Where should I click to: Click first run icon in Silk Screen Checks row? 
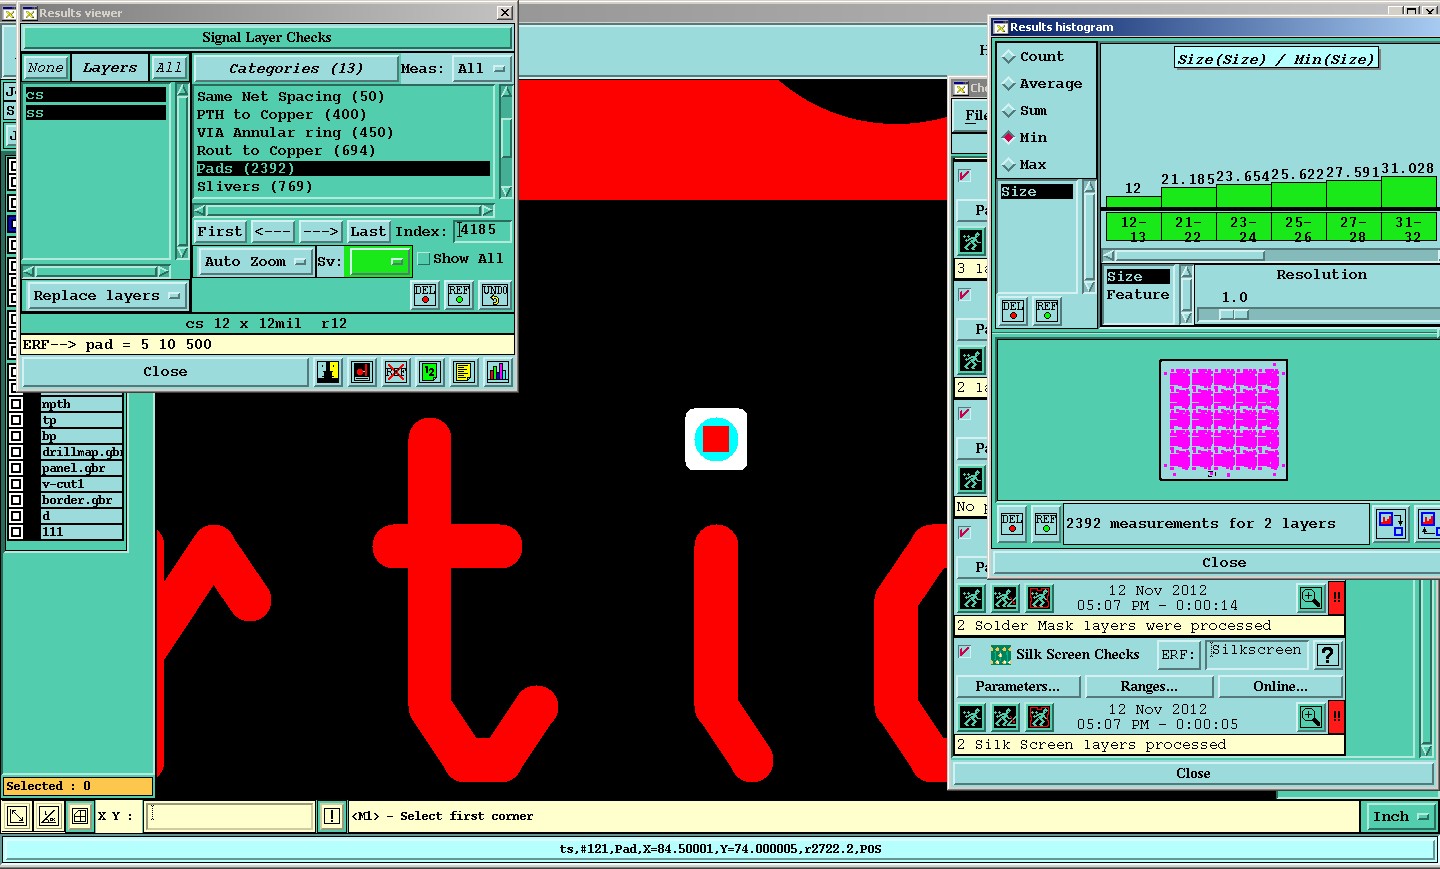coord(971,717)
